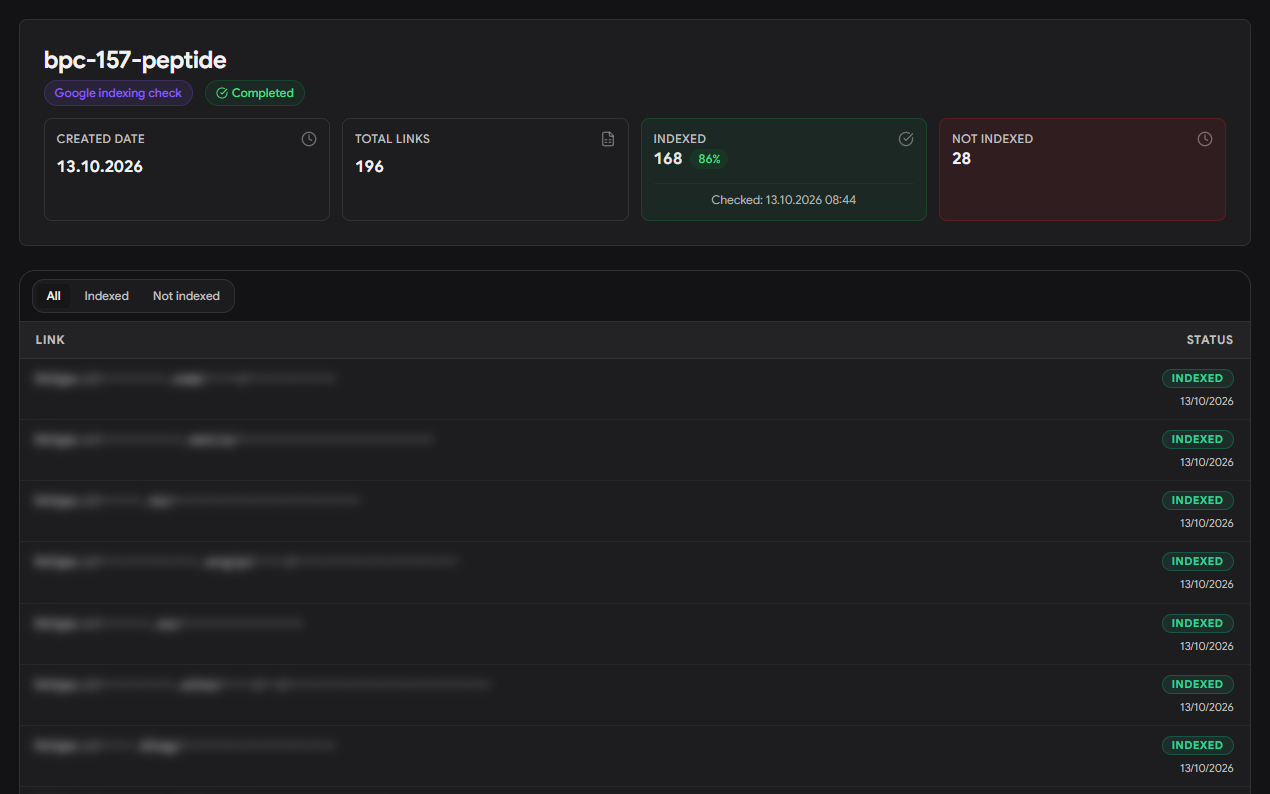Screen dimensions: 1270x794
Task: Switch to the Not indexed filter tab
Action: pyautogui.click(x=186, y=296)
